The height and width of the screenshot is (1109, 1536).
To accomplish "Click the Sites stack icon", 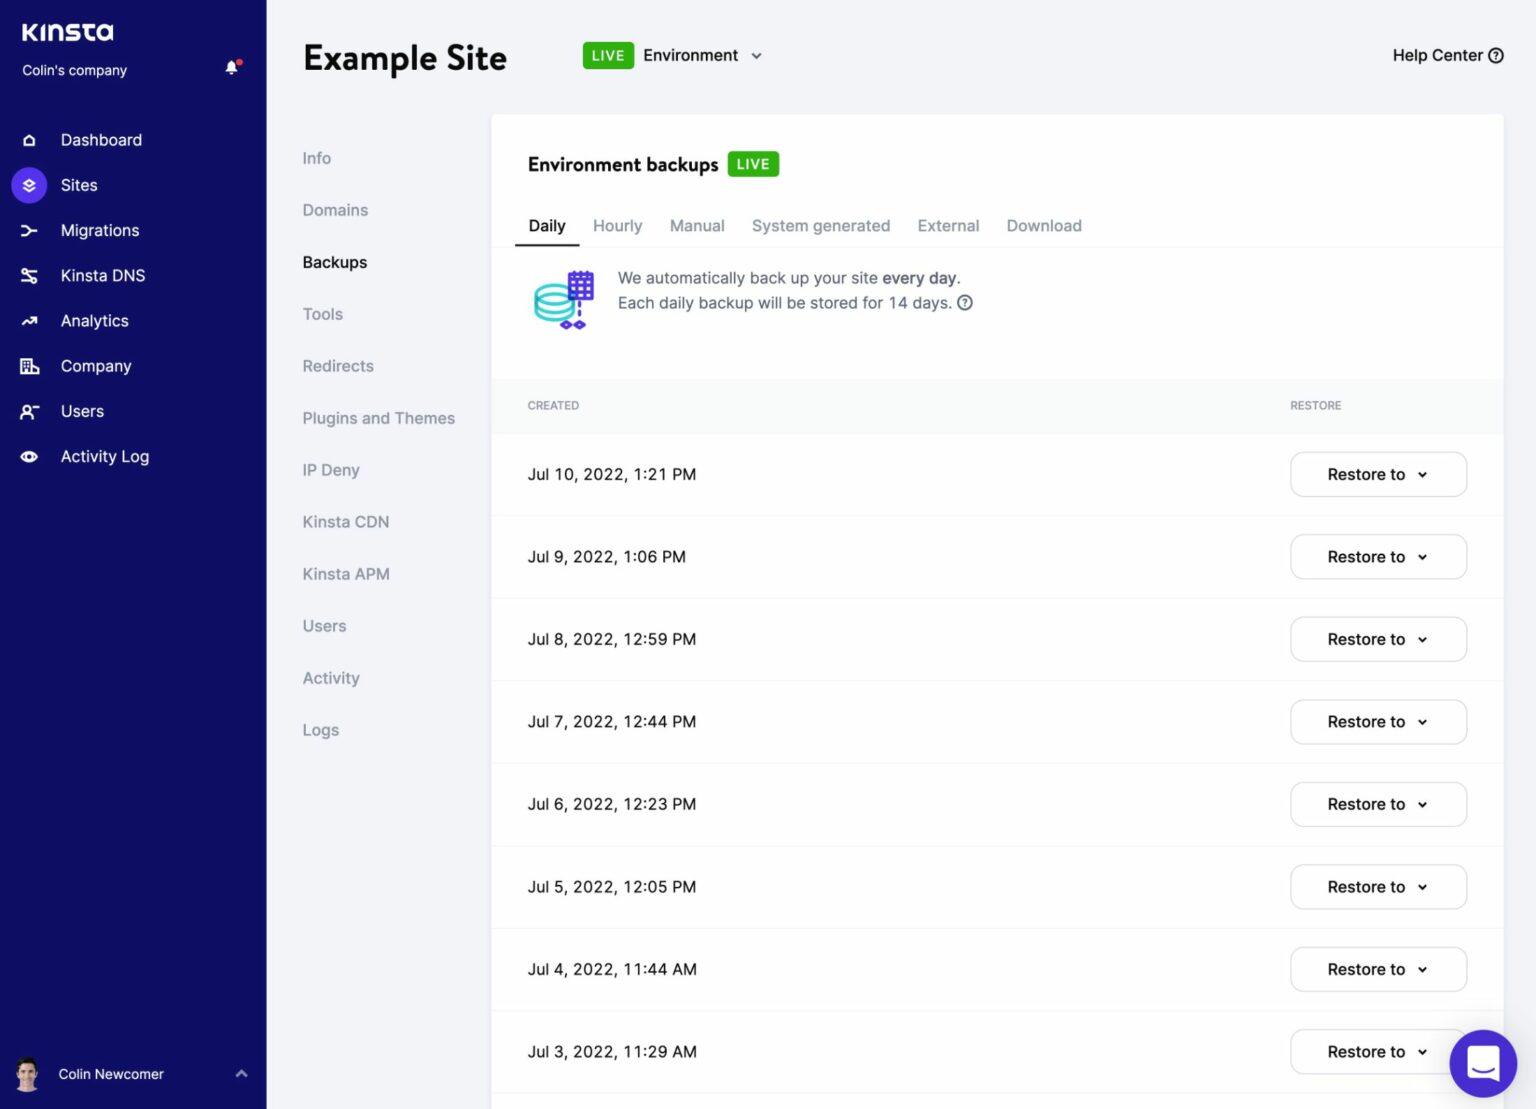I will (x=29, y=185).
